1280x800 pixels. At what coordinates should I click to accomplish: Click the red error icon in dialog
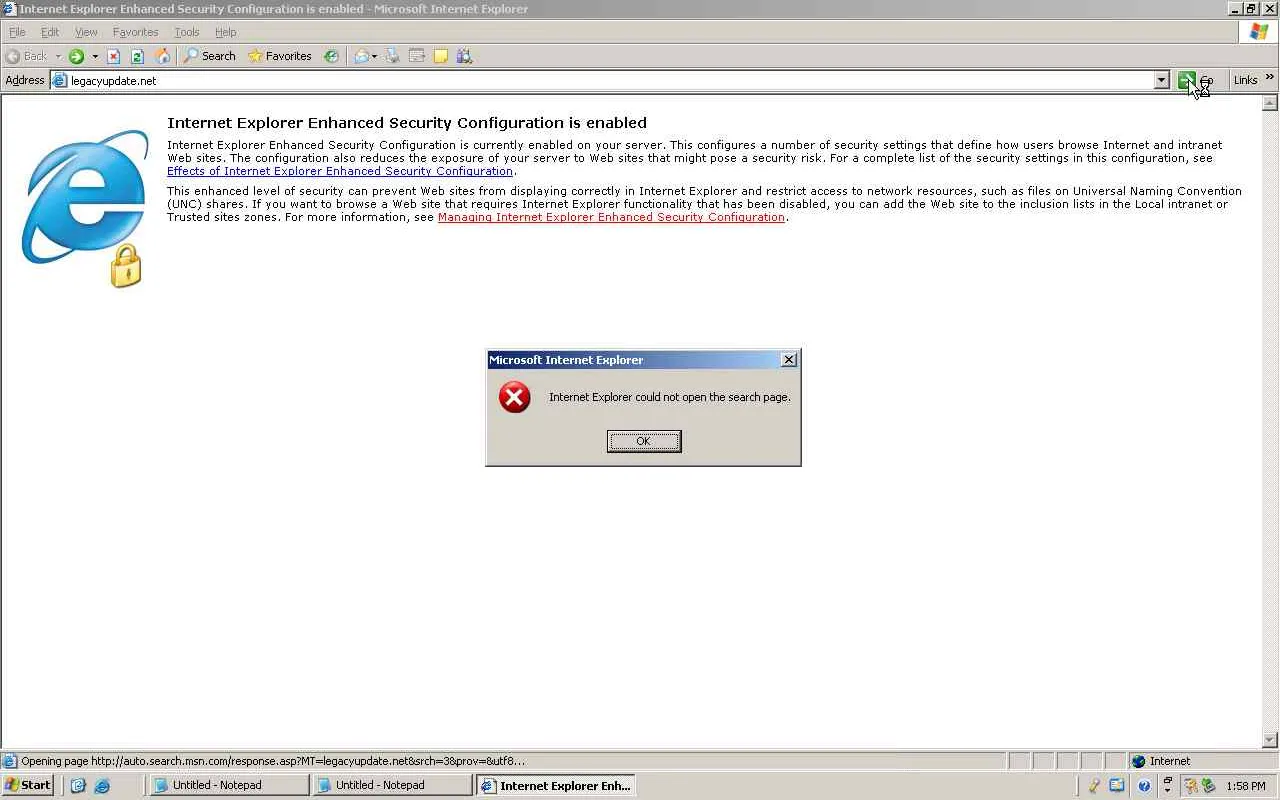tap(515, 397)
